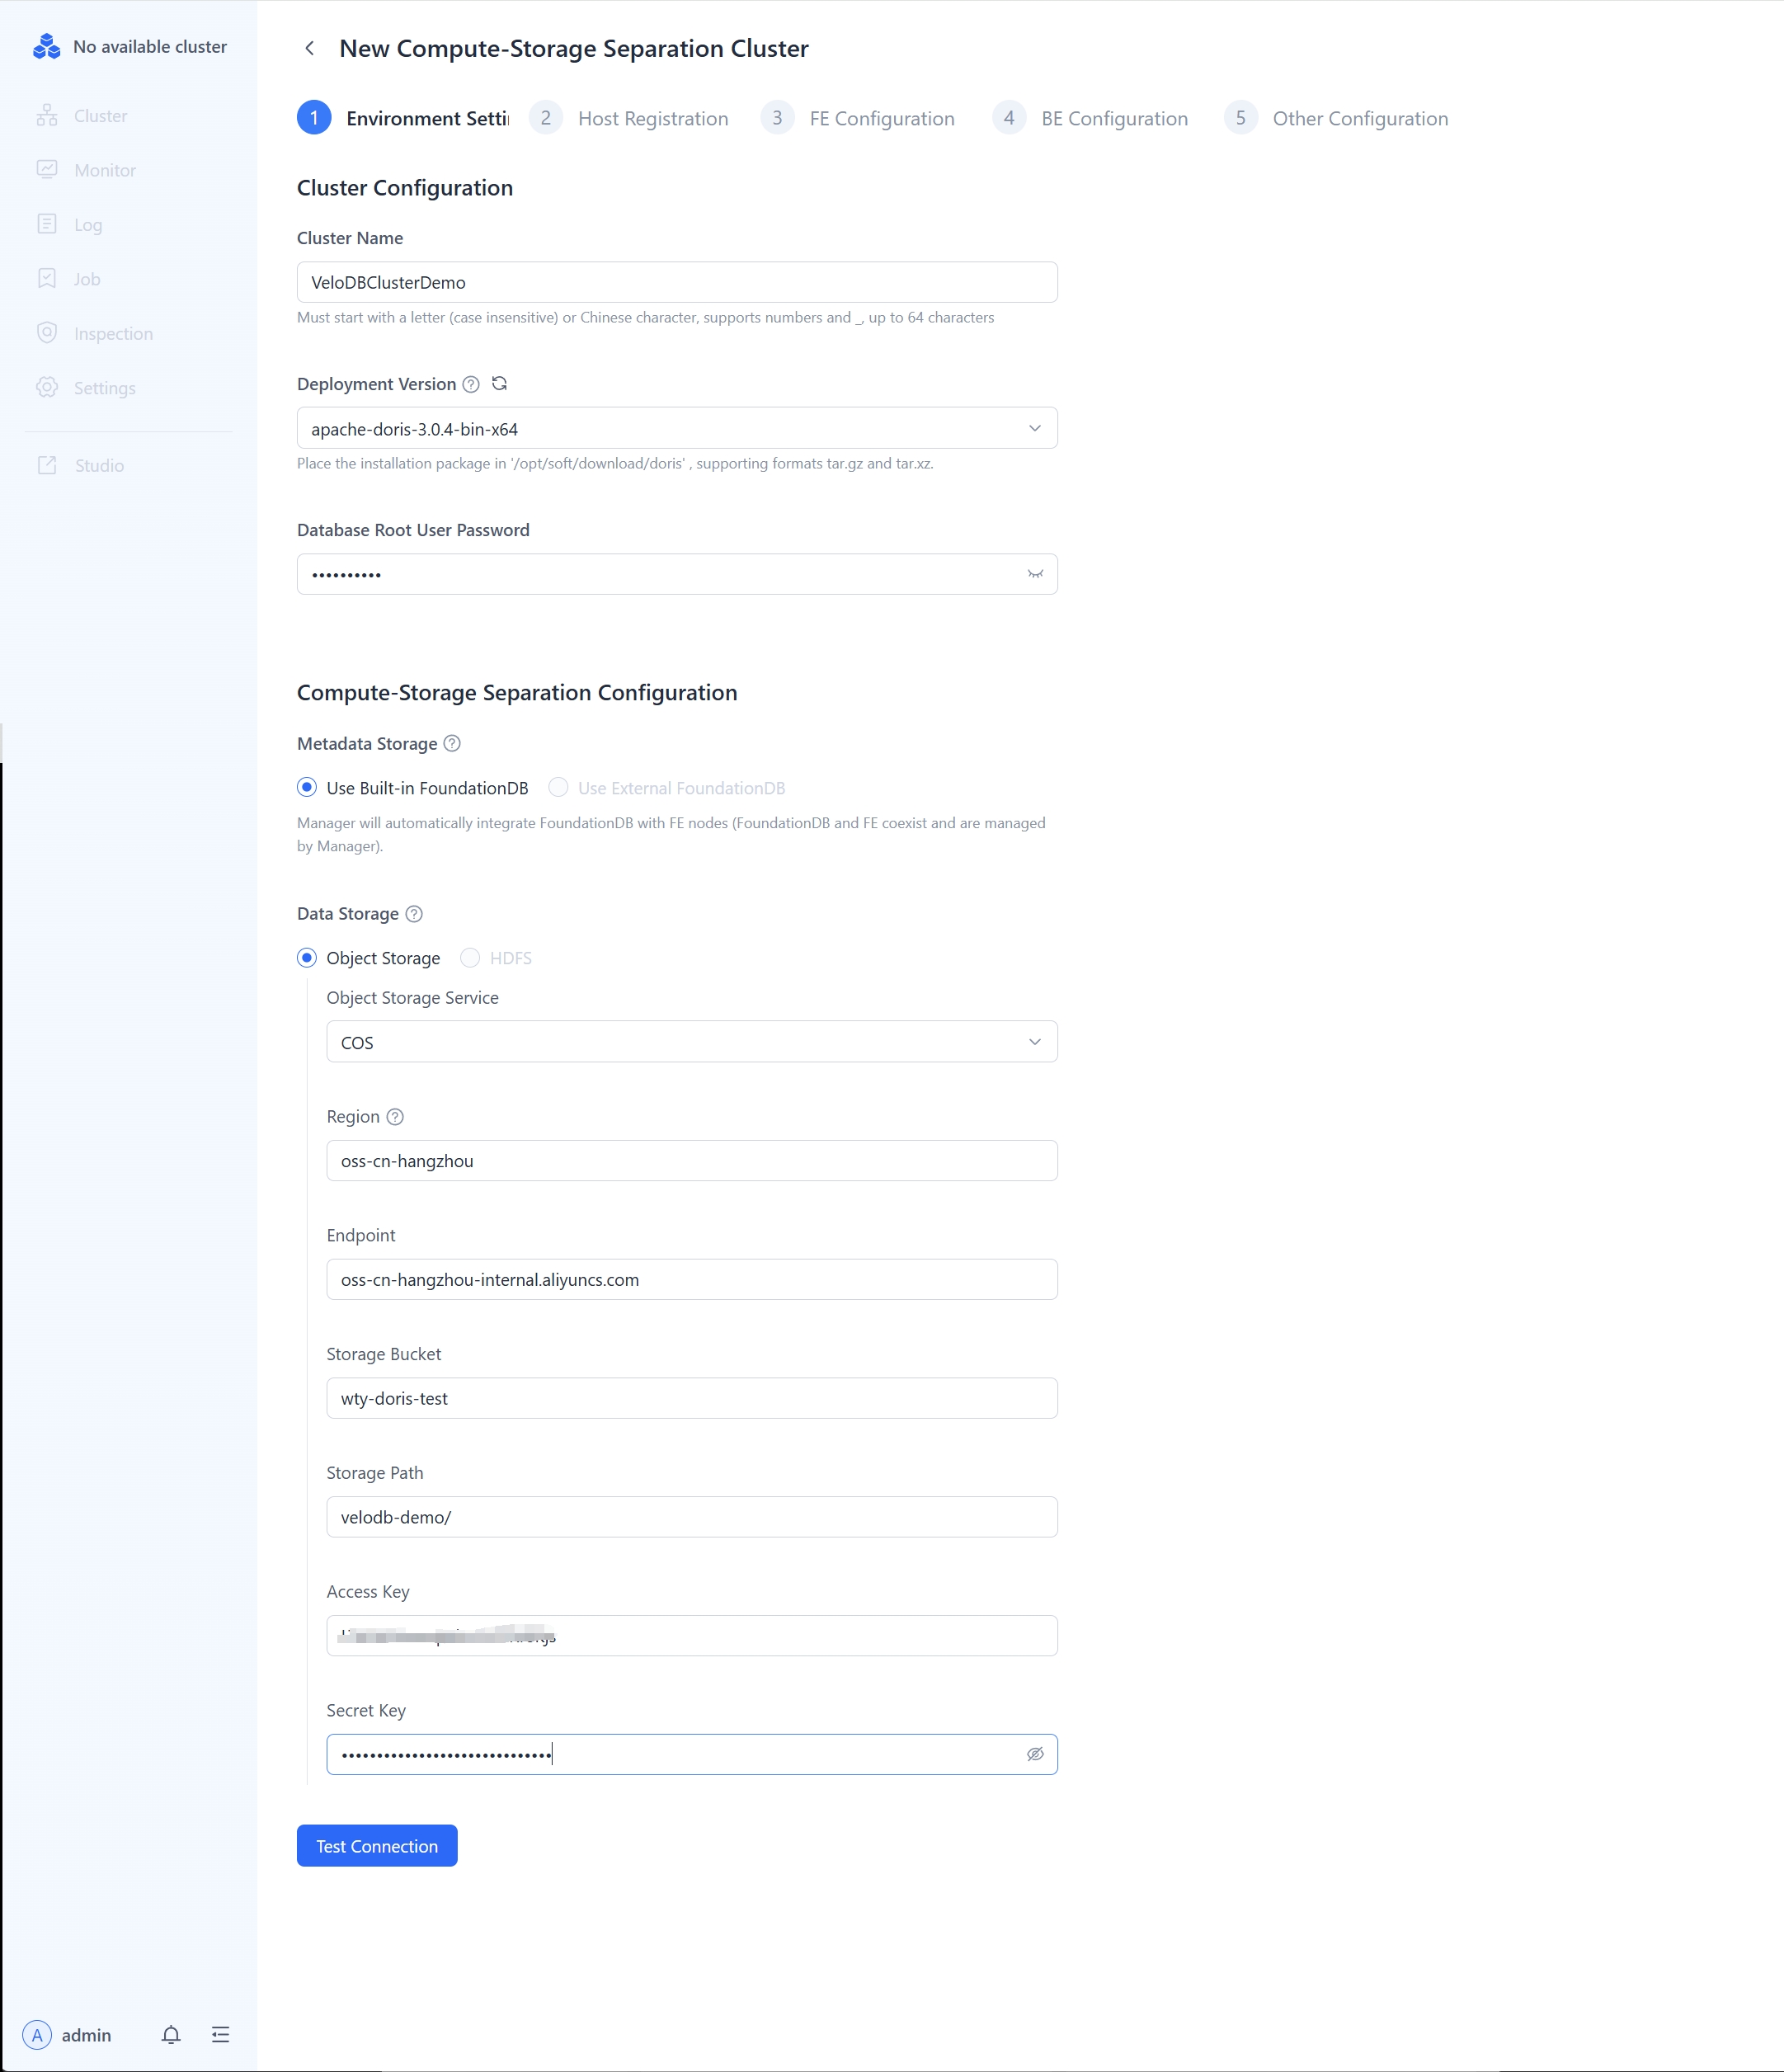1784x2072 pixels.
Task: Click the back arrow beside the page title
Action: click(x=310, y=48)
